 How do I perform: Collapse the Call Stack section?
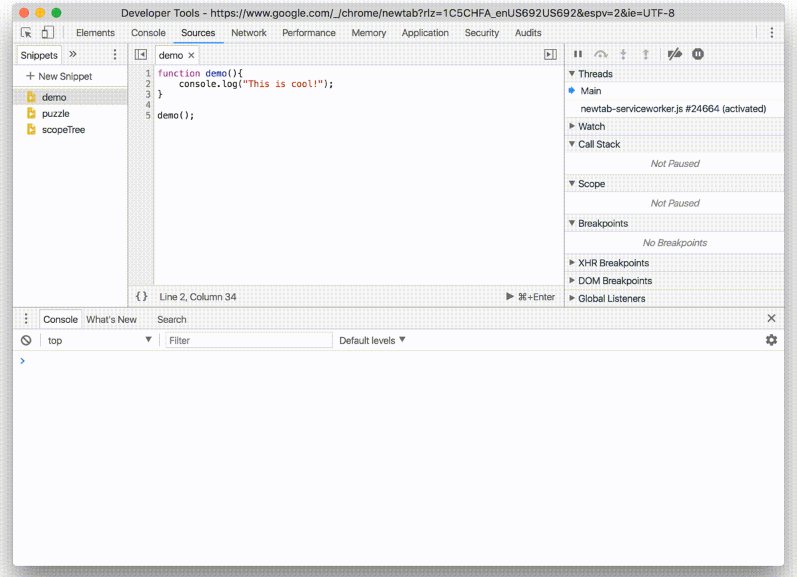[x=572, y=144]
